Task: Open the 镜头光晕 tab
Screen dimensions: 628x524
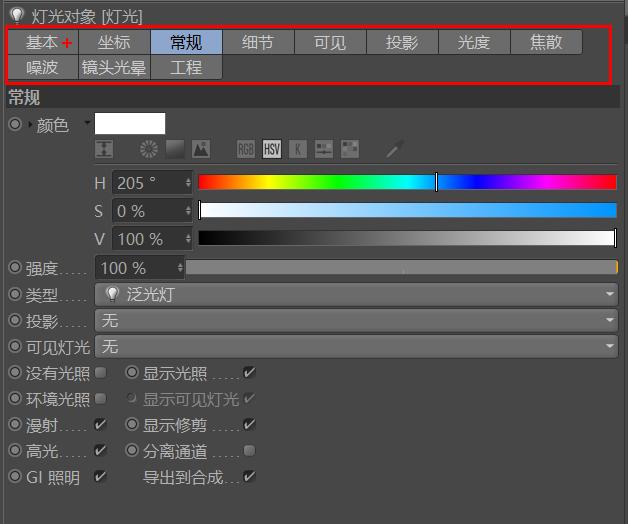Action: point(114,67)
